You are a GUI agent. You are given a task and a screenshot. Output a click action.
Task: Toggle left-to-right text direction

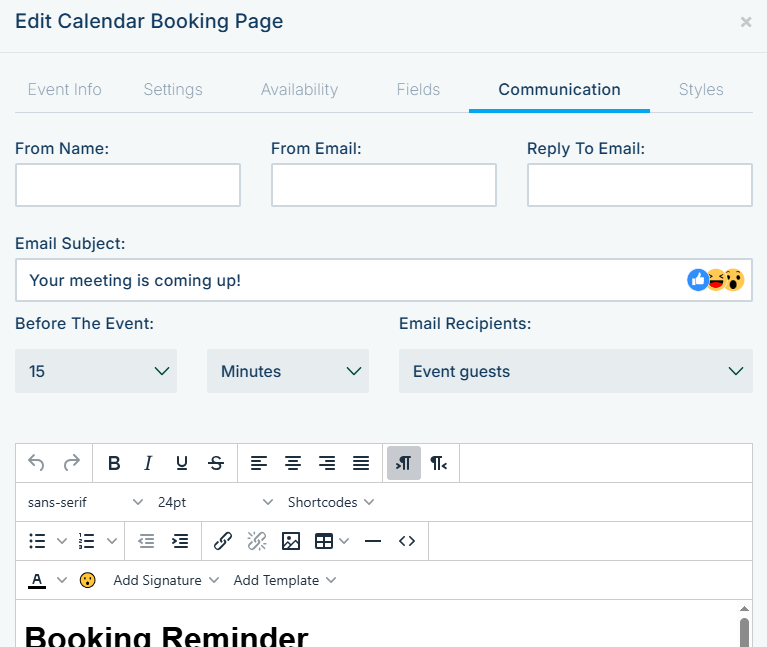pos(404,463)
